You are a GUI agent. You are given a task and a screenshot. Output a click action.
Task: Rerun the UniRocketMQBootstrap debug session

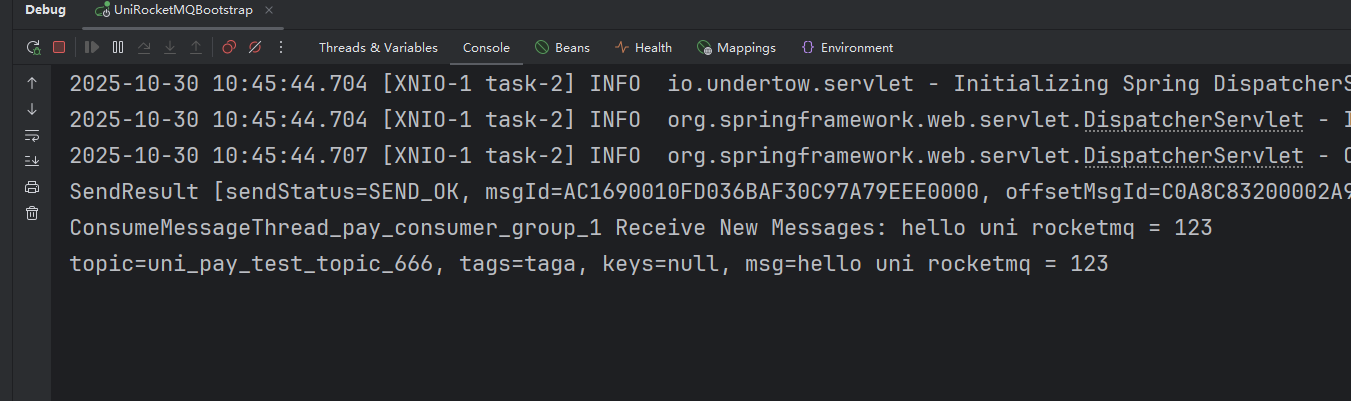click(34, 47)
